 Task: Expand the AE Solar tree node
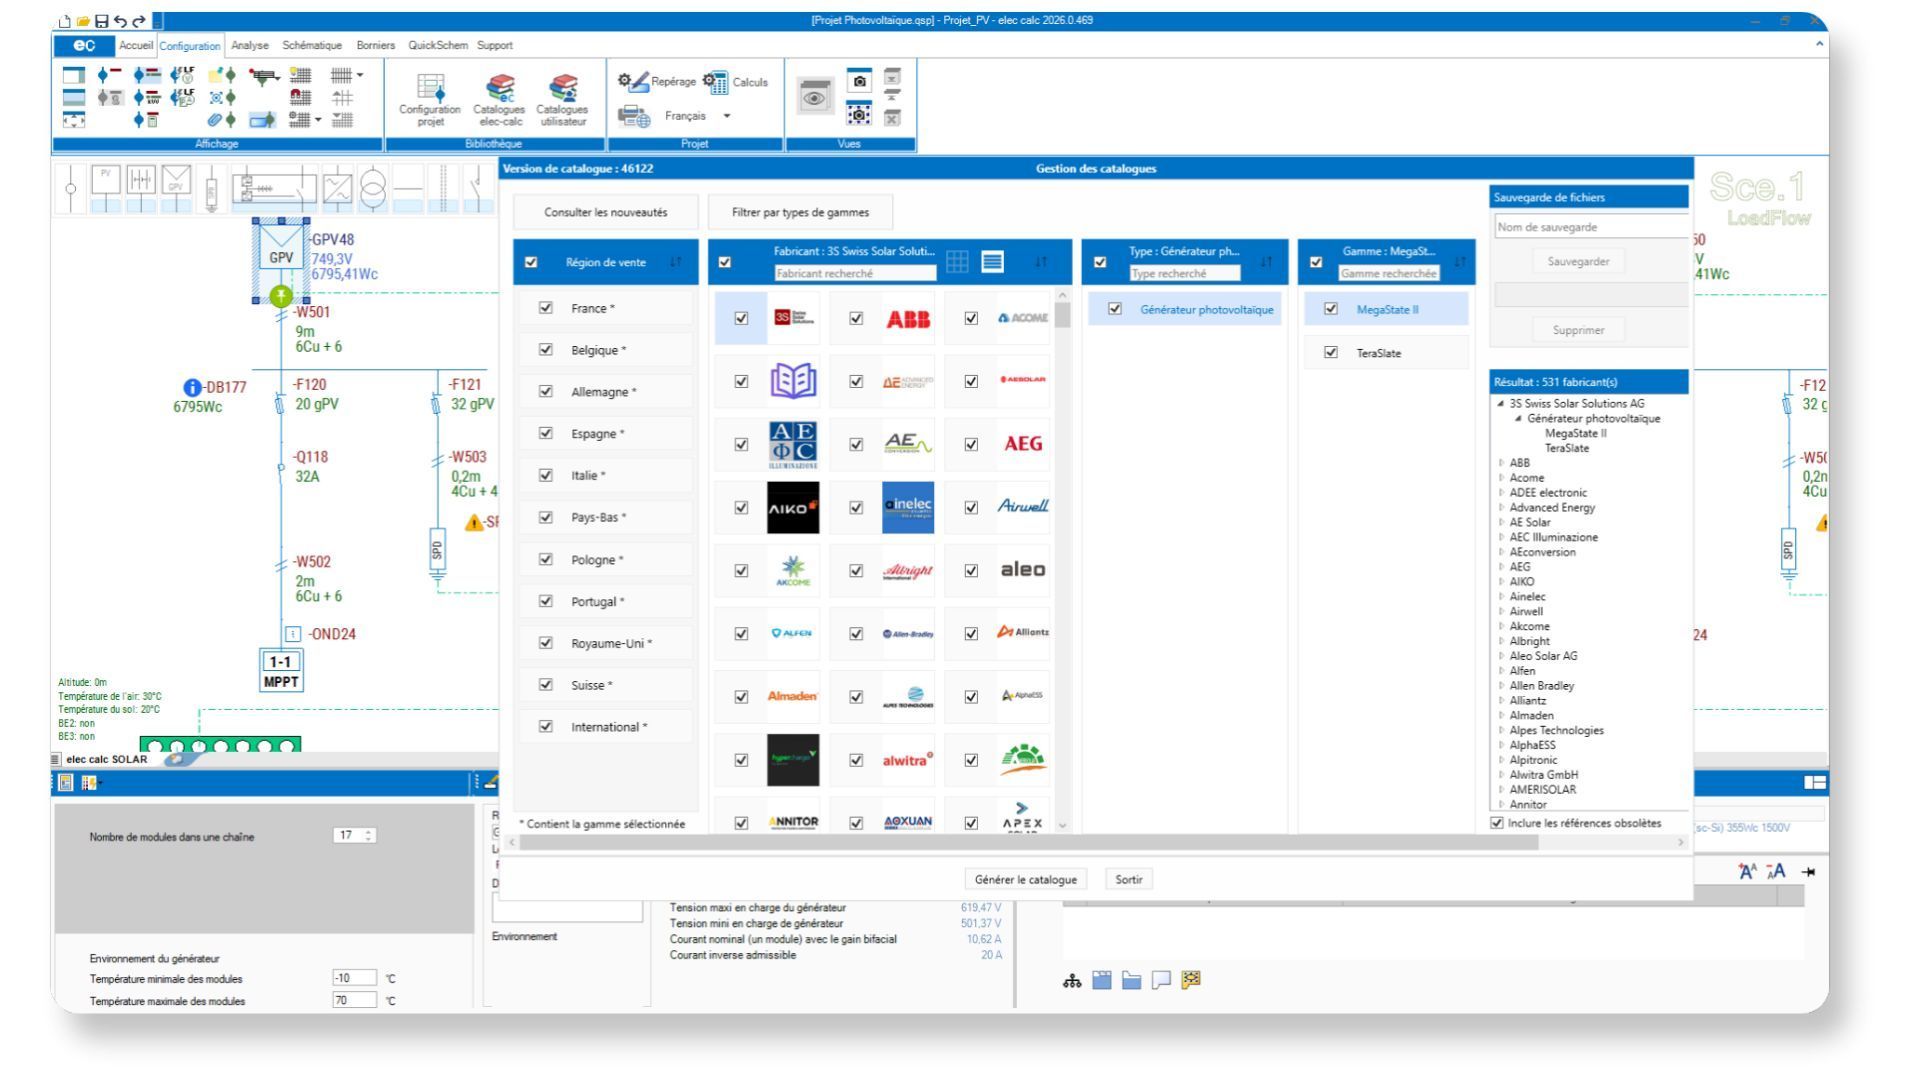[1500, 522]
